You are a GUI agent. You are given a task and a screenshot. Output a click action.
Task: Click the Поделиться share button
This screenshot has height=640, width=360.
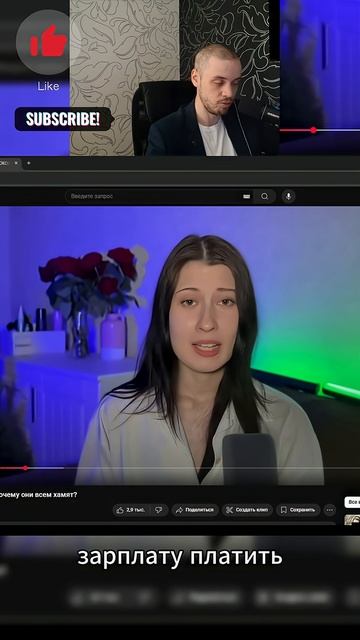pos(195,510)
